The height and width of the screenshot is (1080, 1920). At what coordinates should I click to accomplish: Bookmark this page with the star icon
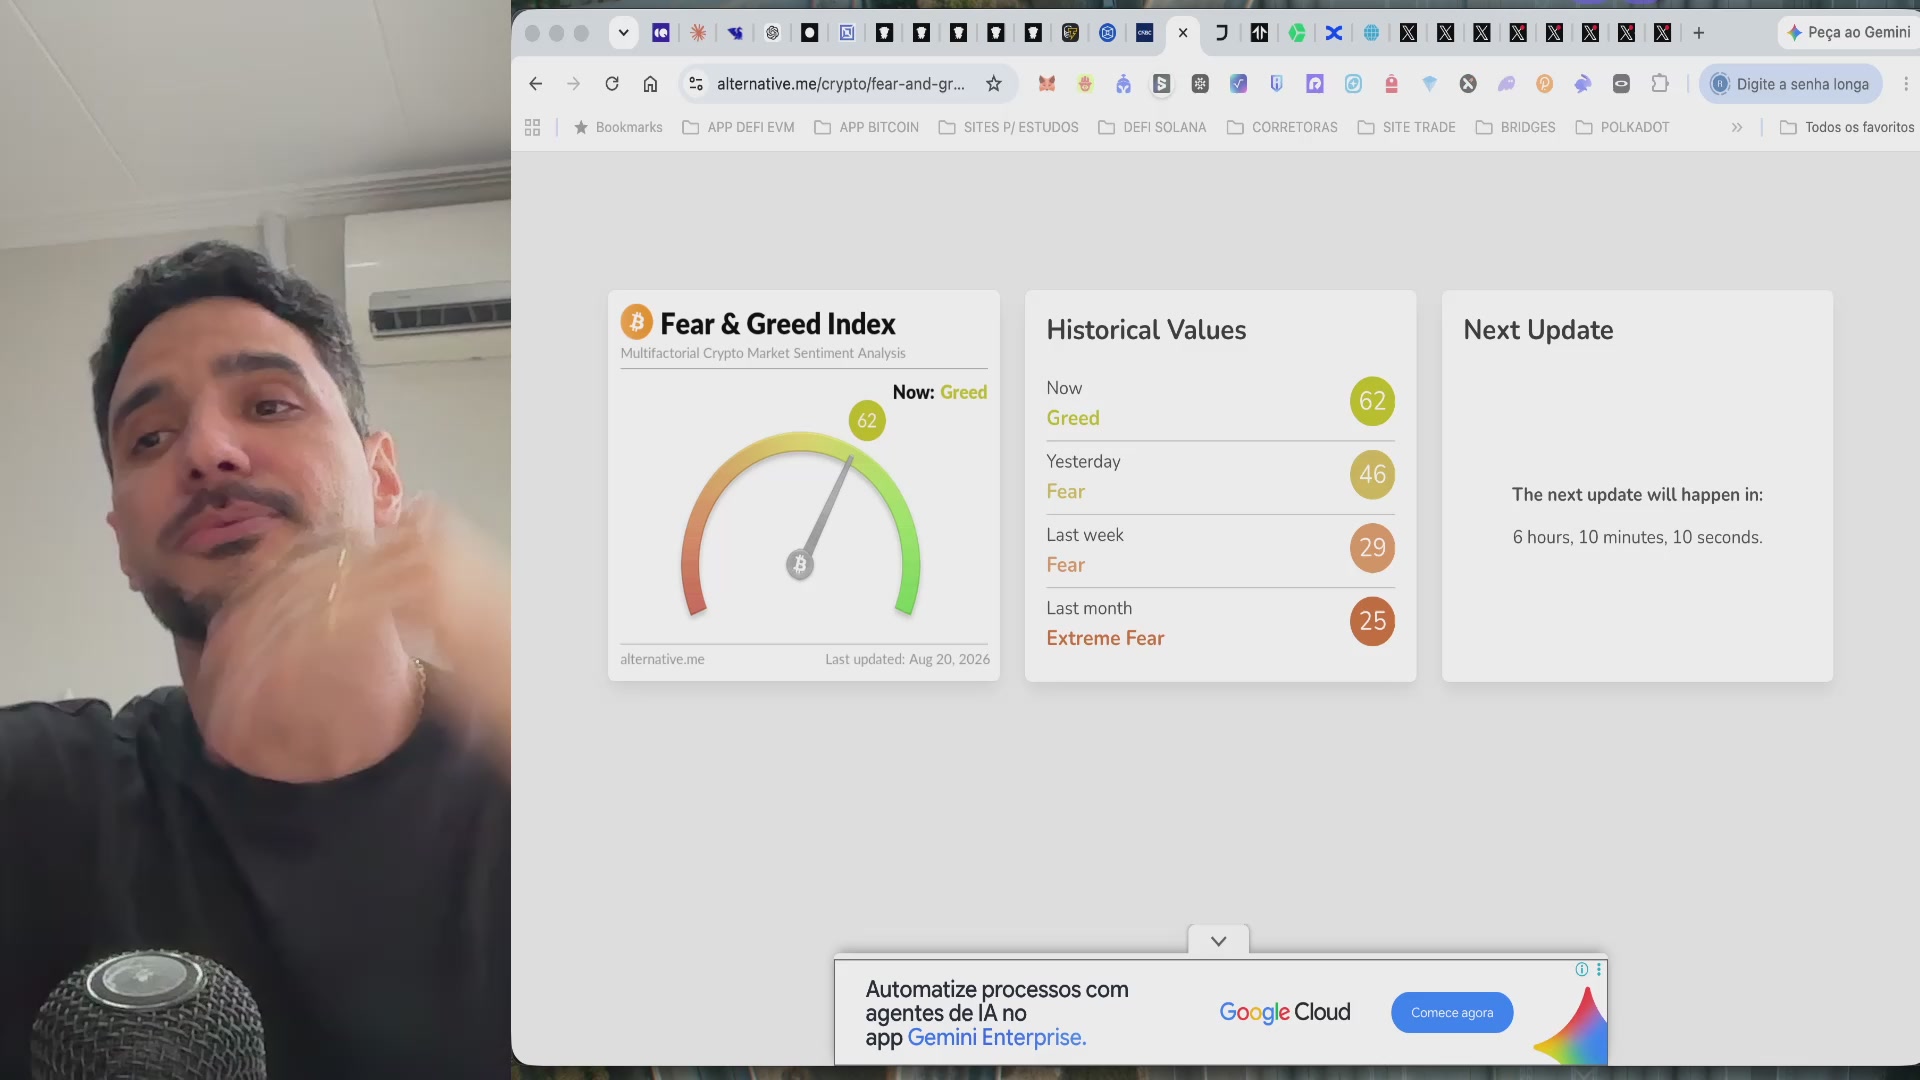[x=993, y=84]
